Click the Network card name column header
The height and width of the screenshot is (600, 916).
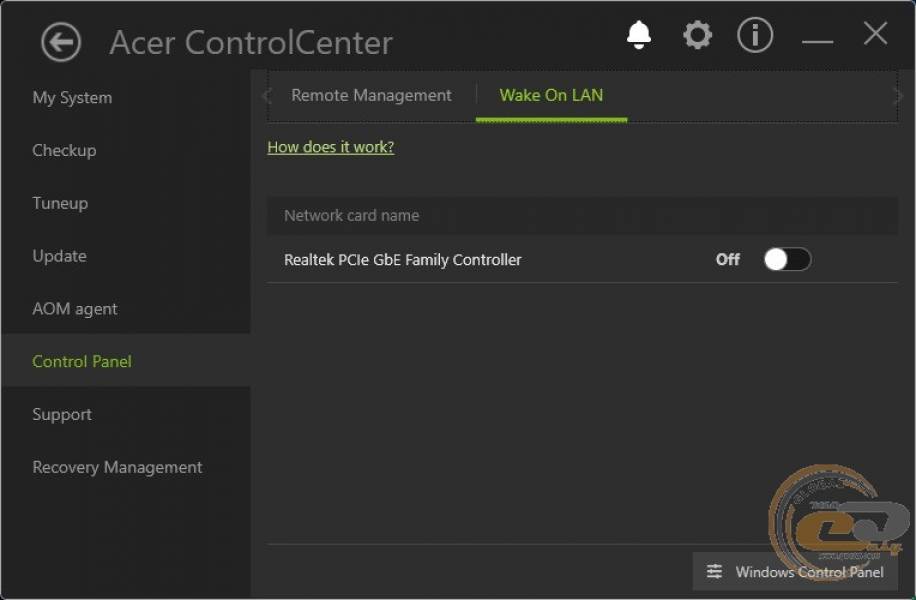(352, 216)
